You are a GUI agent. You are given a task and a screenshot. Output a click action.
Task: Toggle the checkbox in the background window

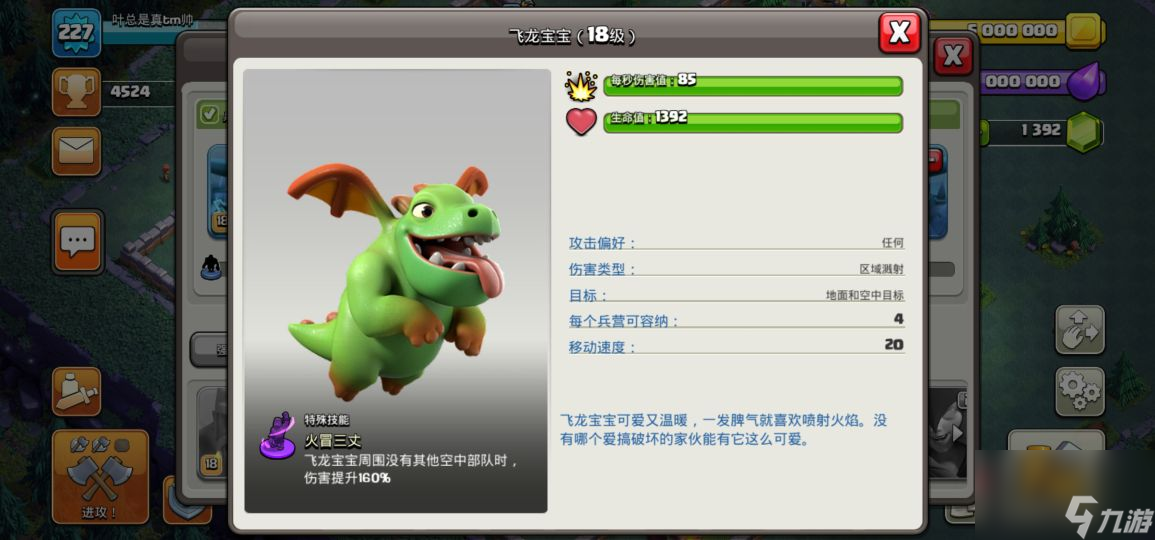(210, 115)
